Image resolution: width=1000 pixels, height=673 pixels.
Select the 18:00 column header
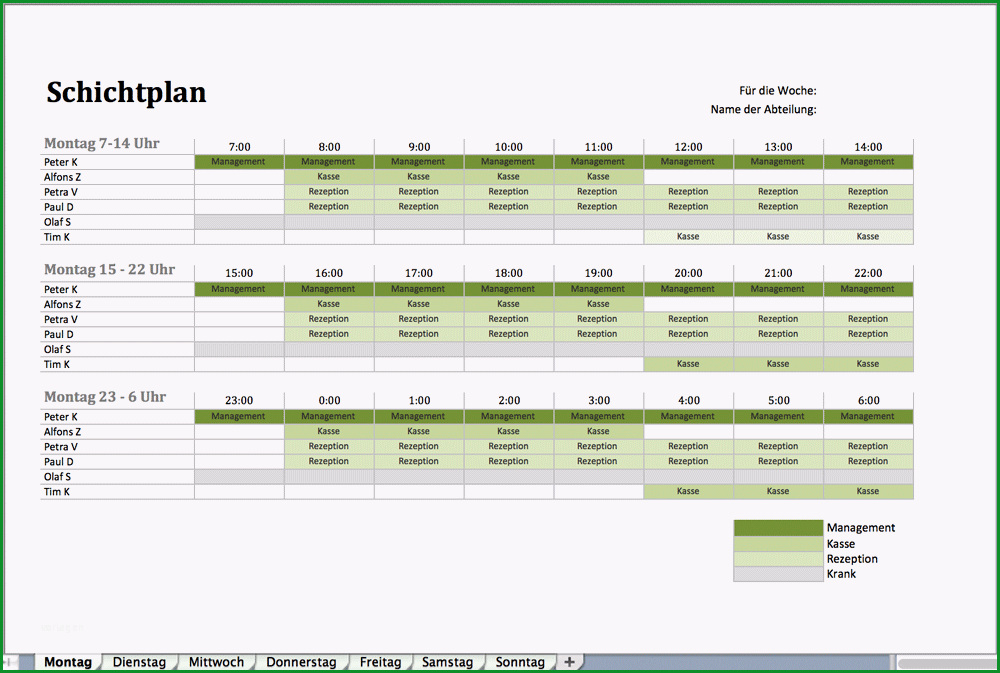tap(508, 273)
